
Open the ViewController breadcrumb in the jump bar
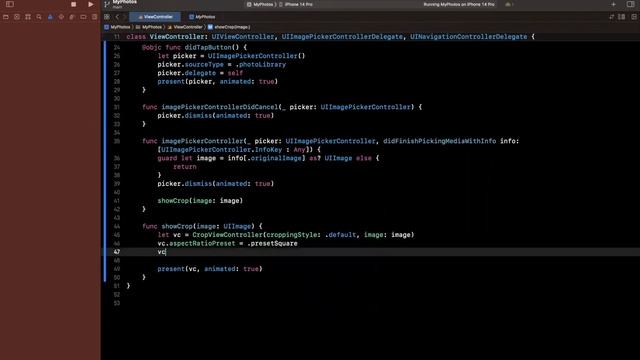point(185,27)
